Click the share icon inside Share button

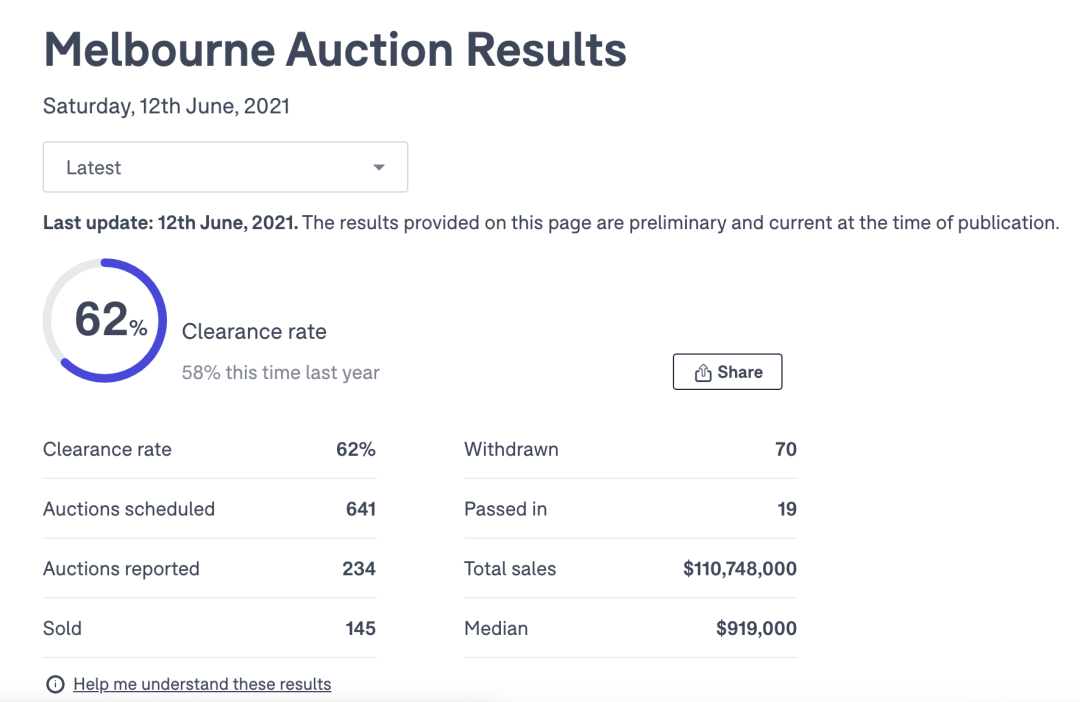click(703, 373)
